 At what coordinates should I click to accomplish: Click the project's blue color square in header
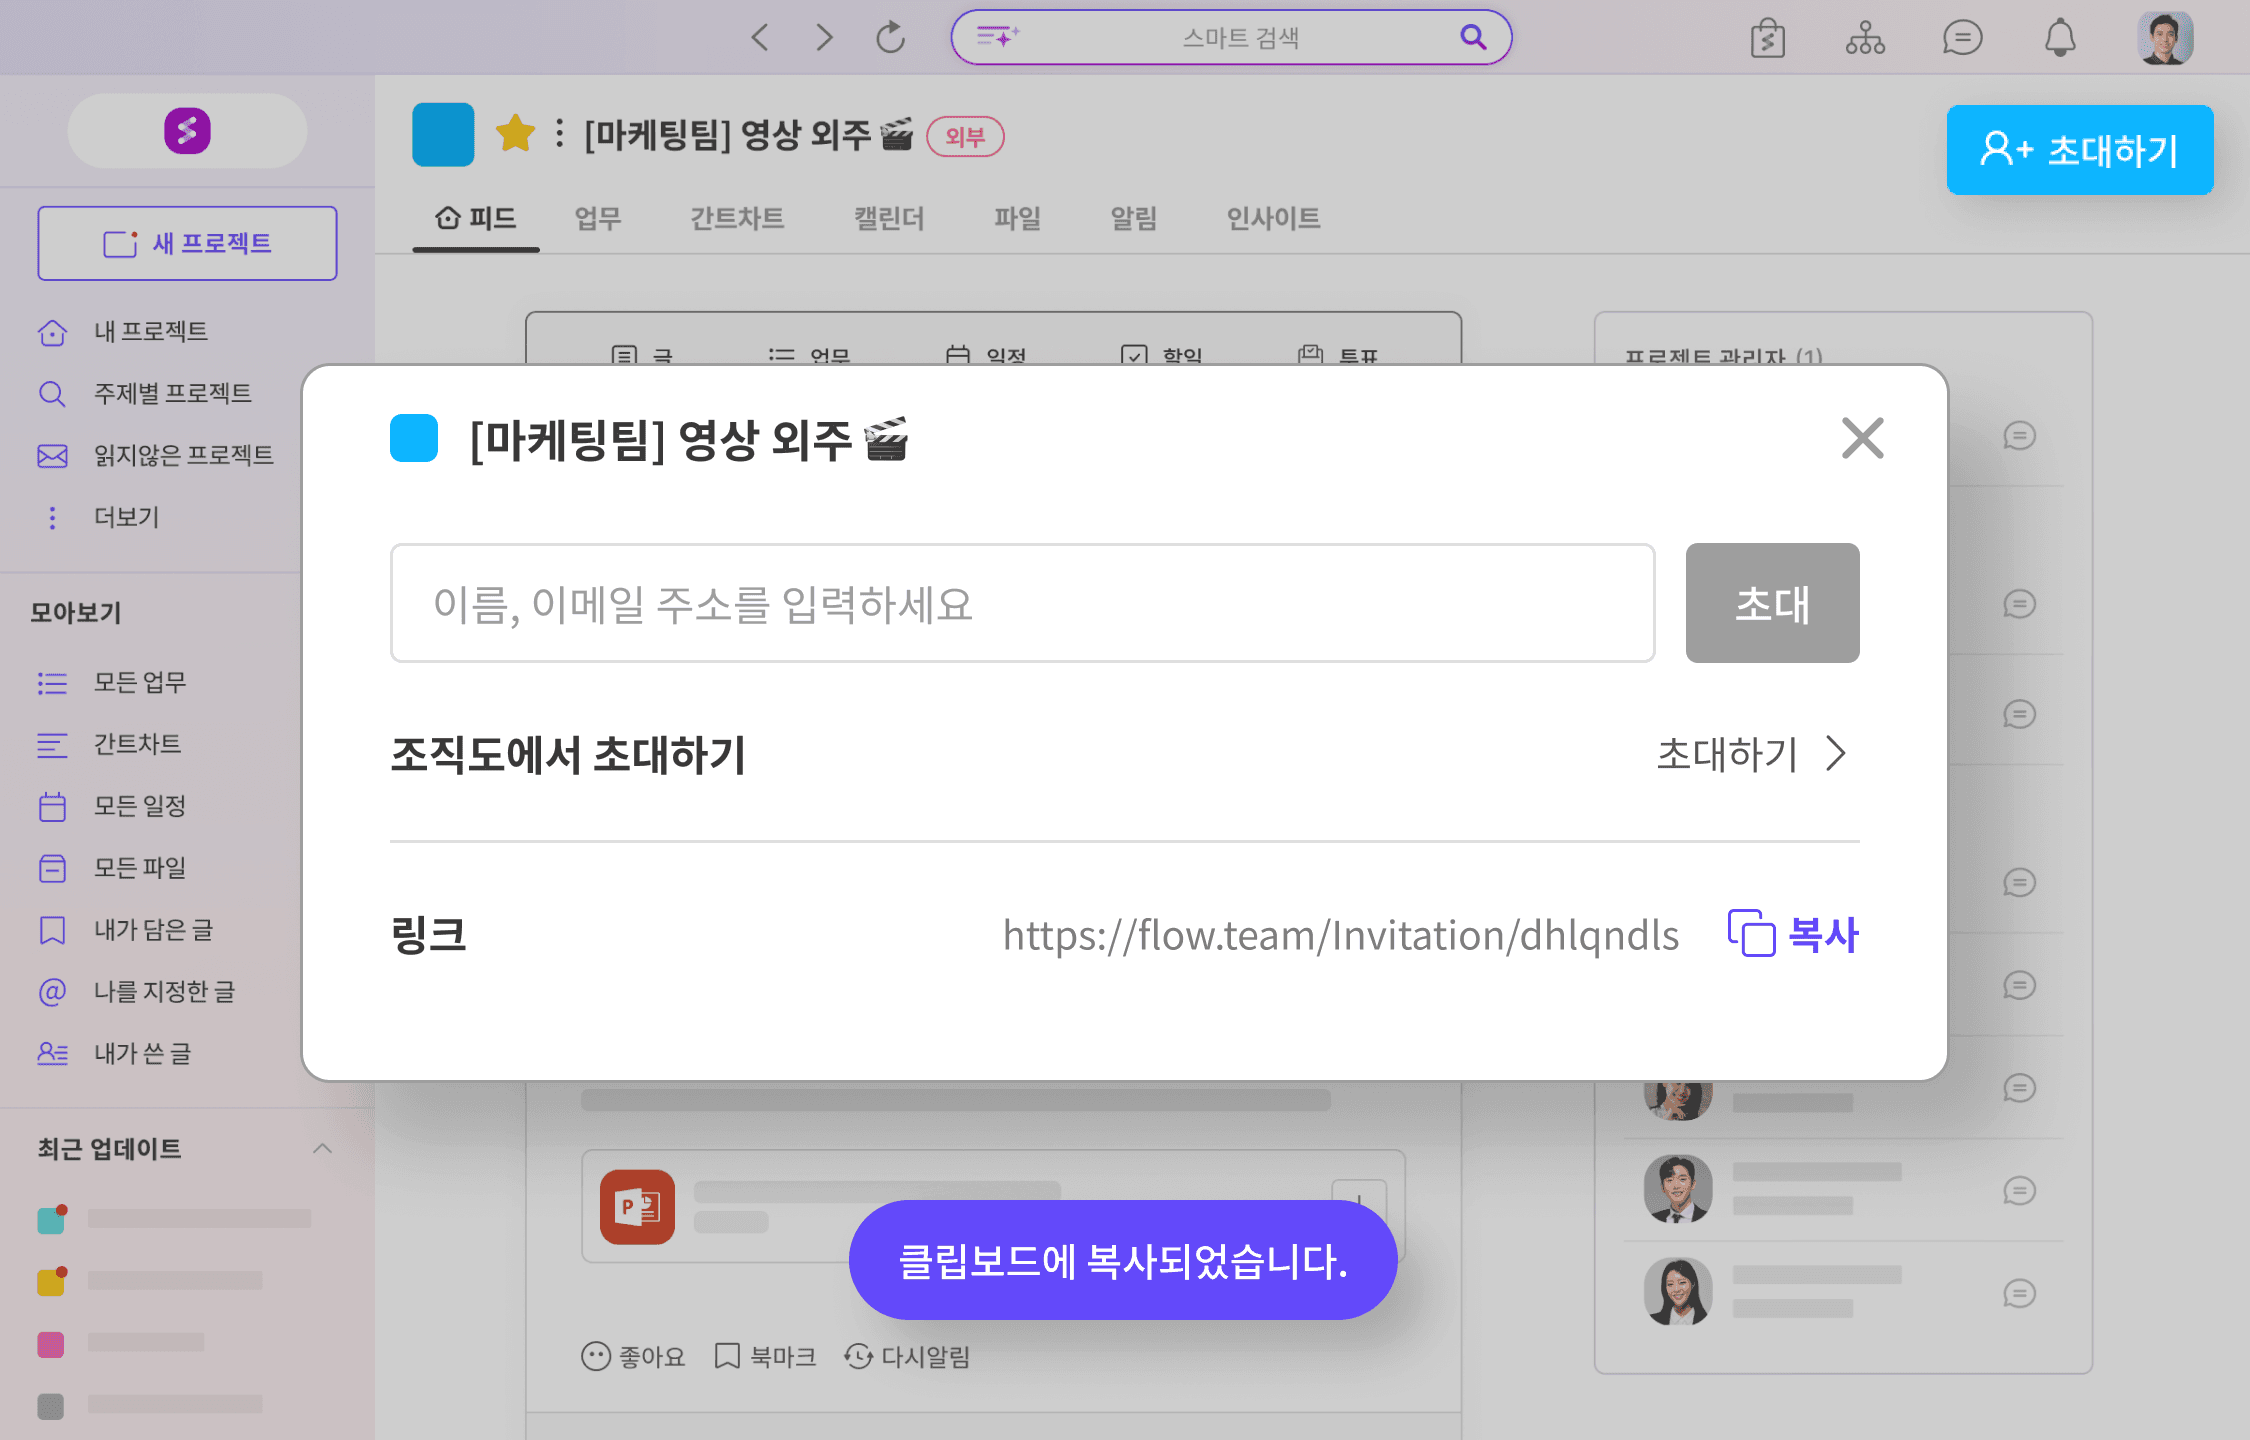coord(443,134)
